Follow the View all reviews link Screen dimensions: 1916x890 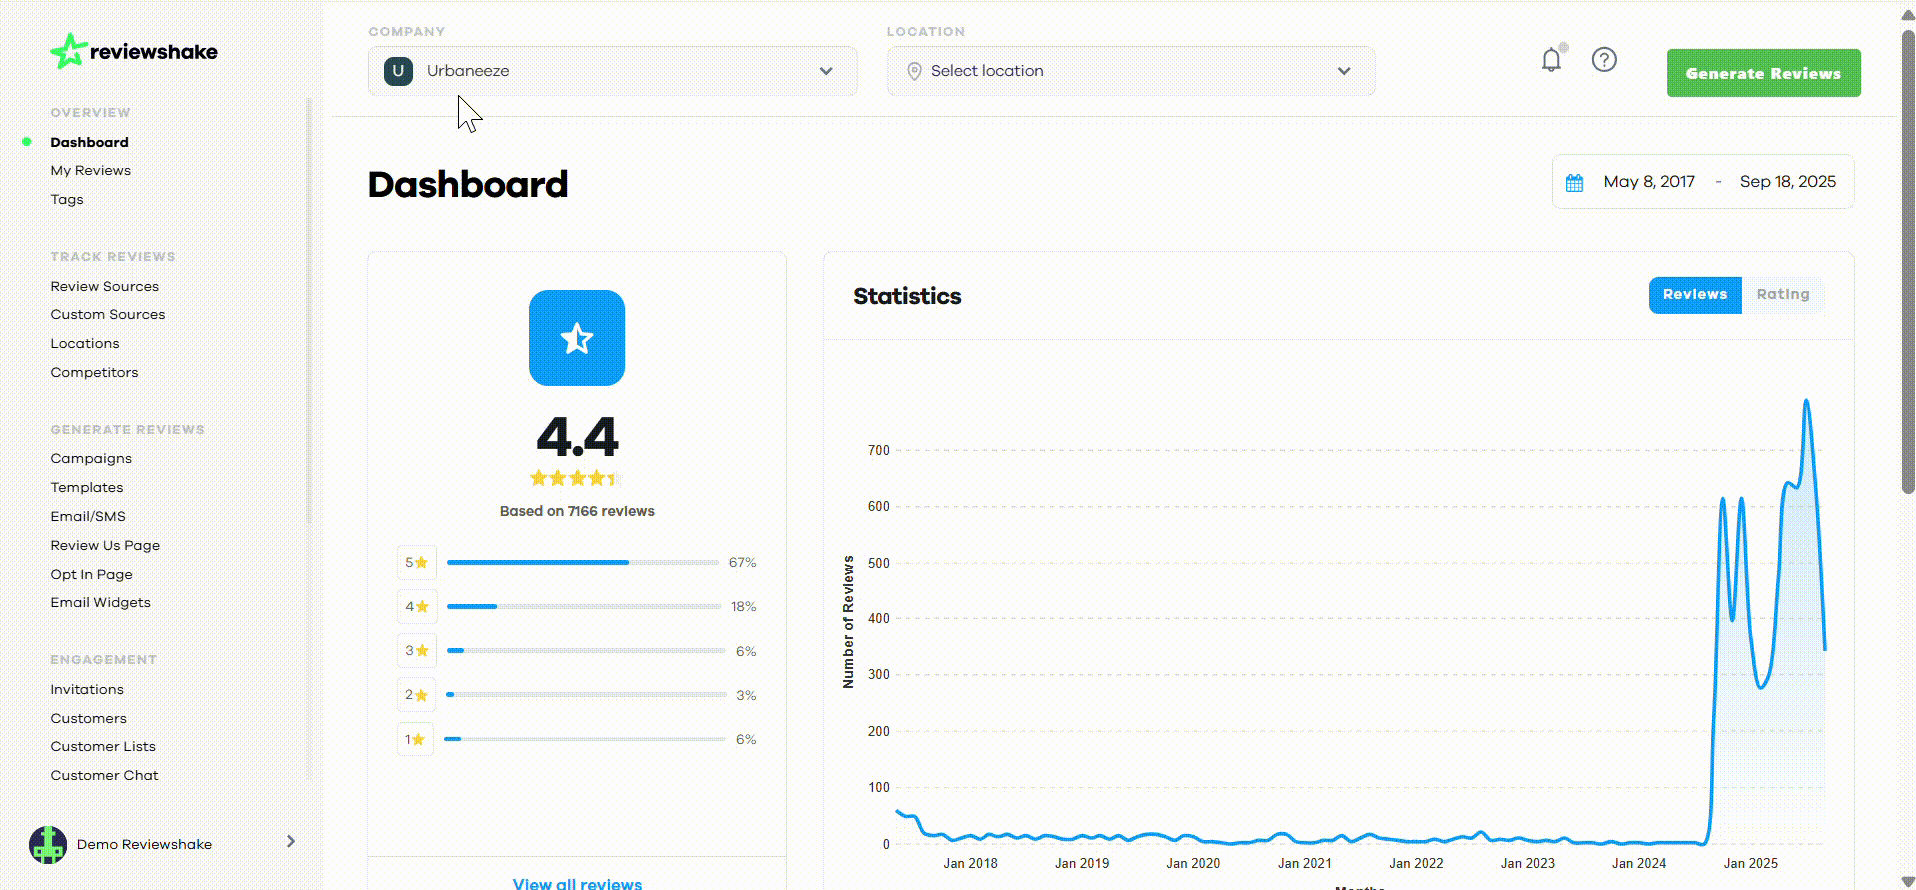(577, 883)
